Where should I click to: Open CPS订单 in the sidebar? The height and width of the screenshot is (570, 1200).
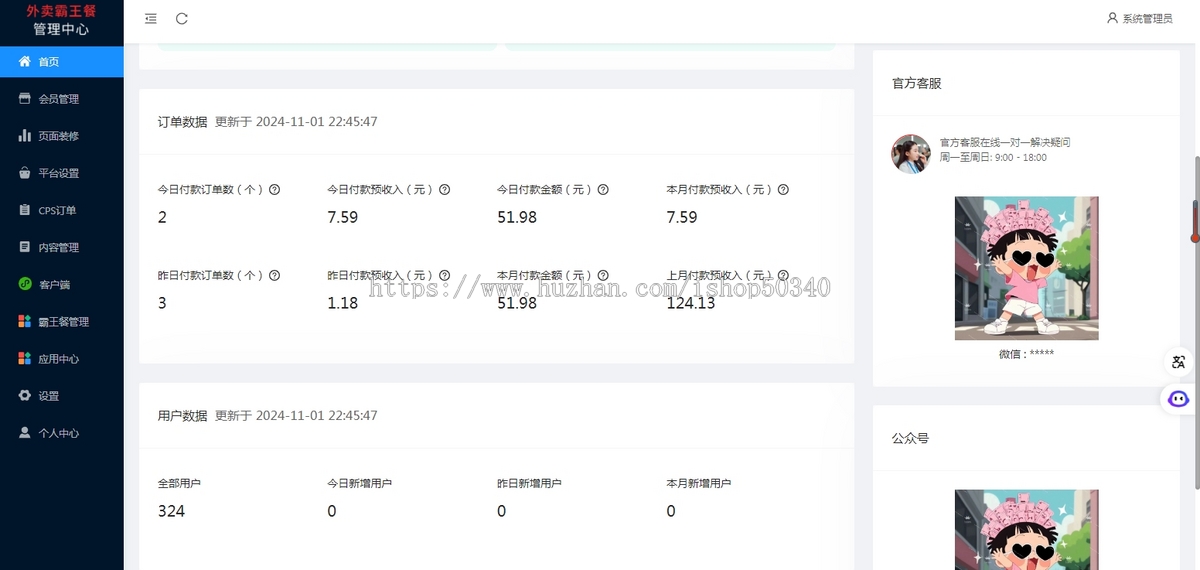62,210
